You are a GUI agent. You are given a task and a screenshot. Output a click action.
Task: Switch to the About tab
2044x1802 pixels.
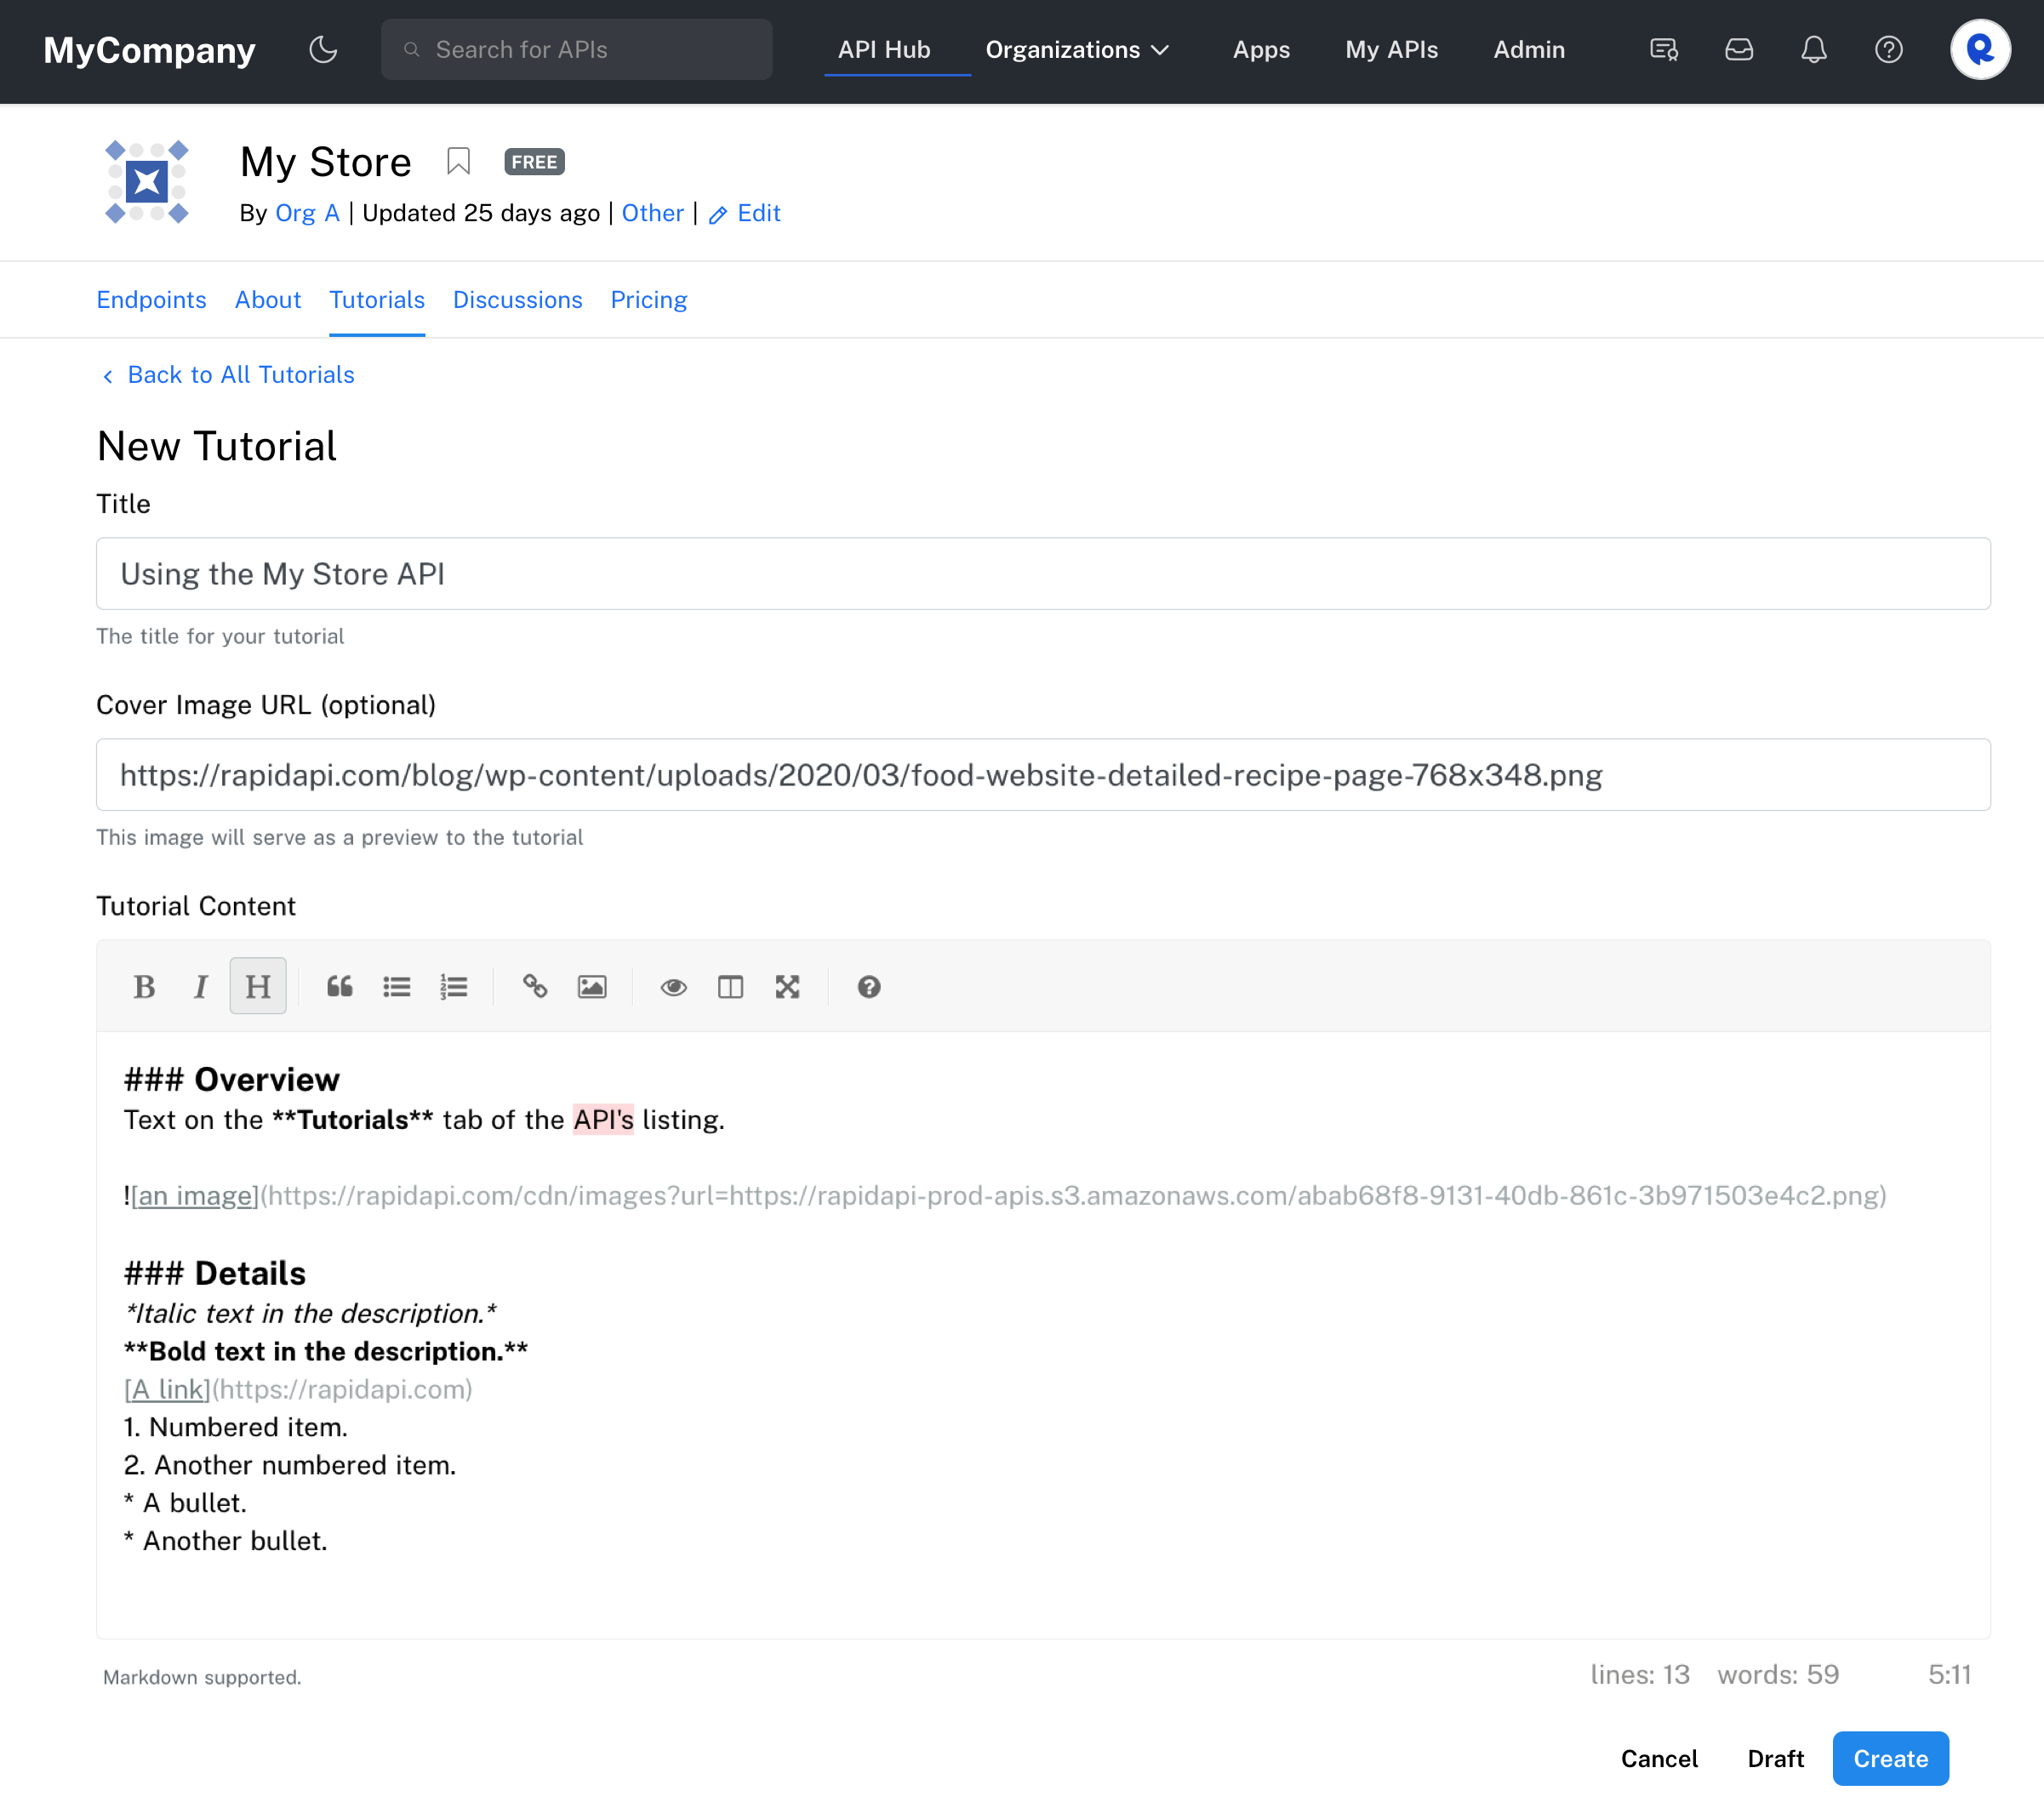pos(268,300)
